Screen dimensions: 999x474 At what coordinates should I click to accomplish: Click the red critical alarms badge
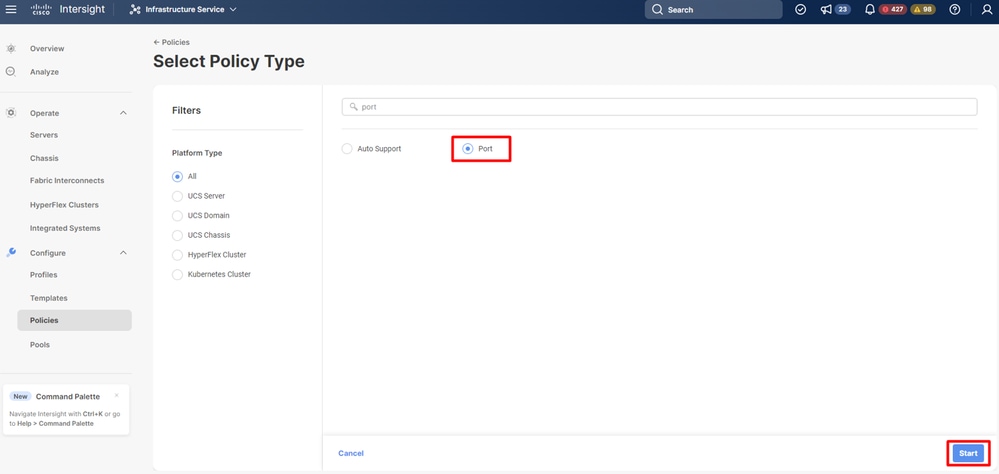coord(893,10)
